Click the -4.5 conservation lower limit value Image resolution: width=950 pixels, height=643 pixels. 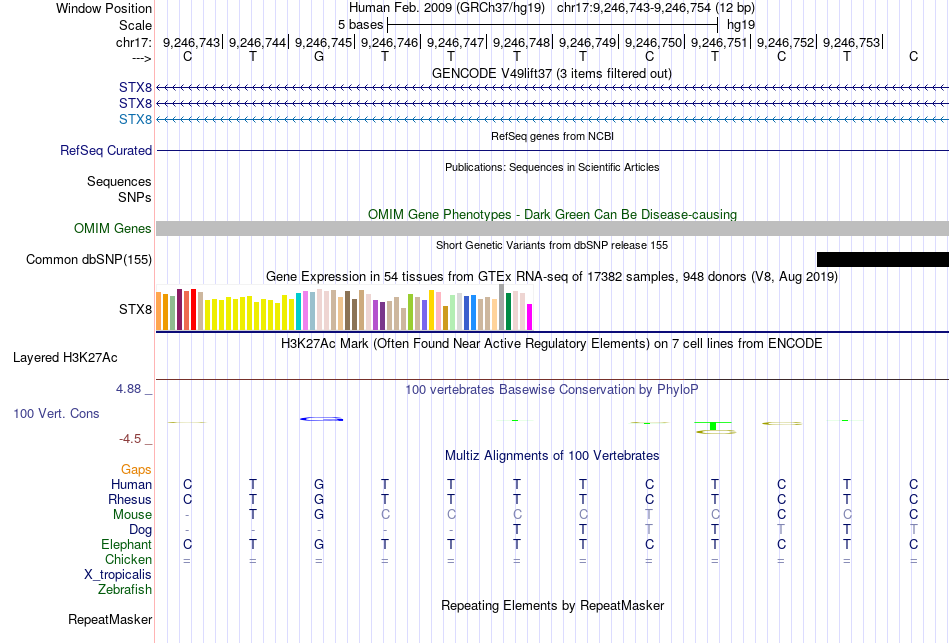[130, 439]
